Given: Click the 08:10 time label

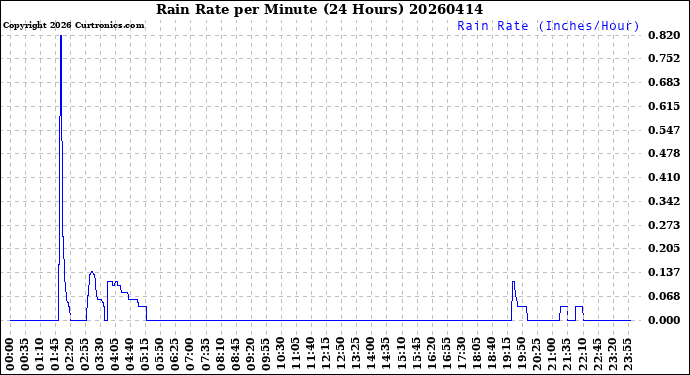Looking at the screenshot, I should (221, 355).
